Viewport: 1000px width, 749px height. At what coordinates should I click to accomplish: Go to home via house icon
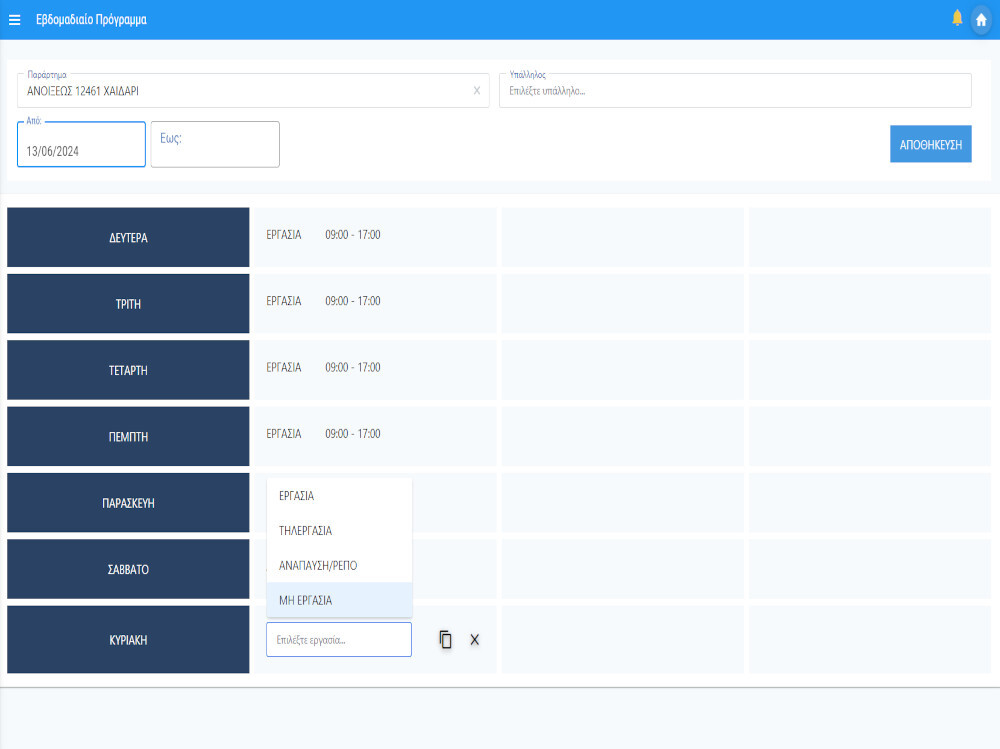(981, 20)
